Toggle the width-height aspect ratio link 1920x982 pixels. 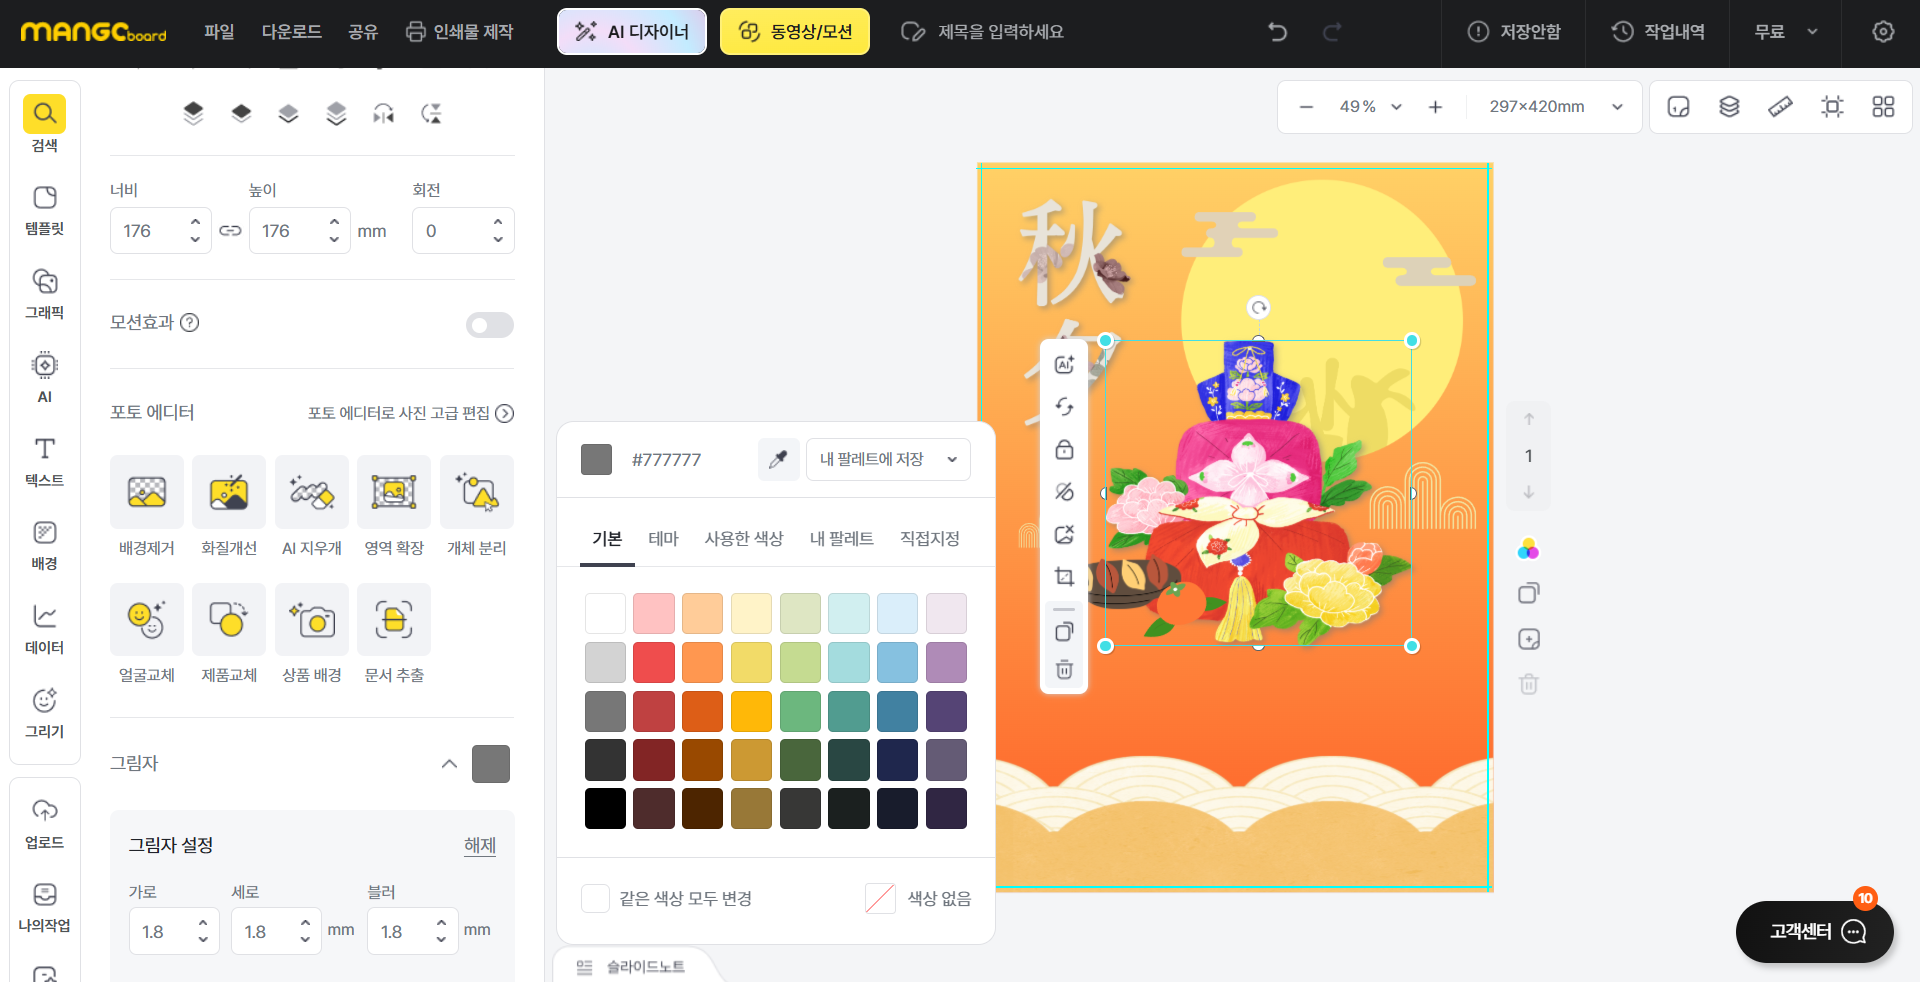pos(230,231)
